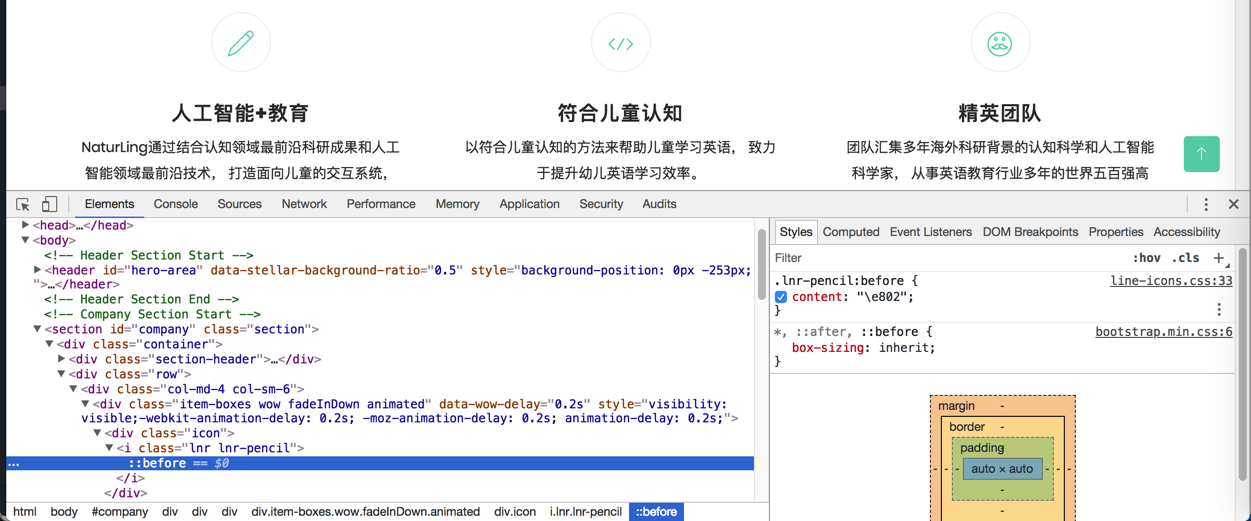Open the DevTools three-dot customize menu

1206,204
